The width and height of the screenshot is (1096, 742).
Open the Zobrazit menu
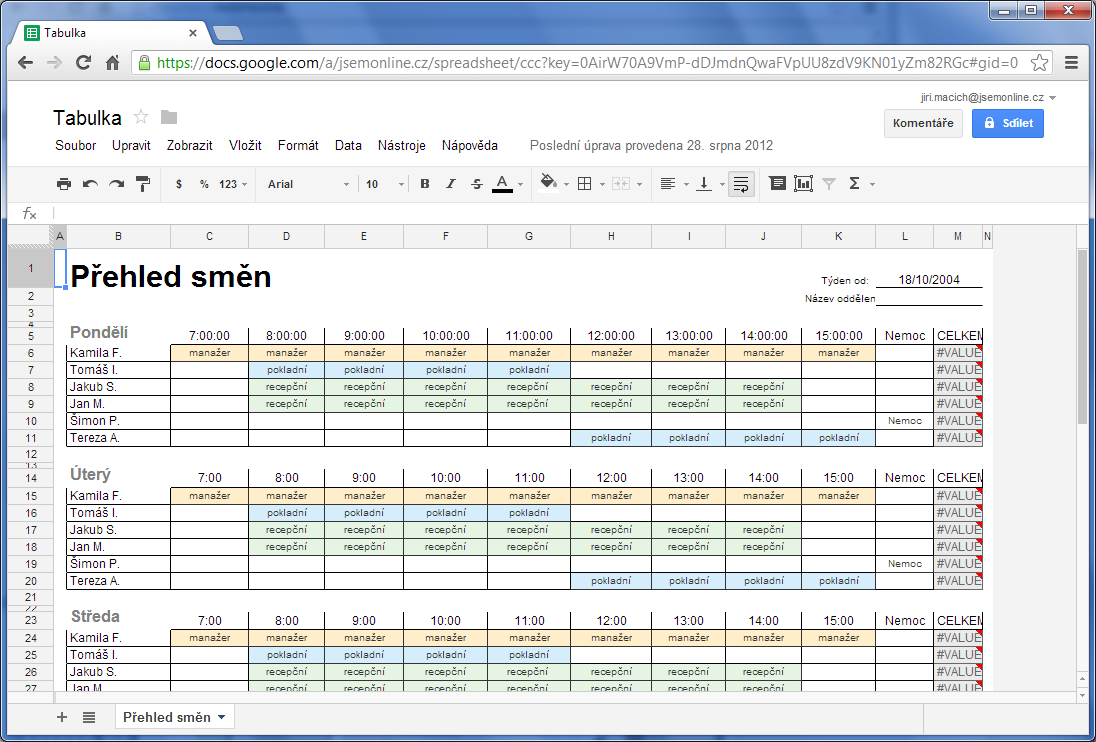pyautogui.click(x=189, y=145)
